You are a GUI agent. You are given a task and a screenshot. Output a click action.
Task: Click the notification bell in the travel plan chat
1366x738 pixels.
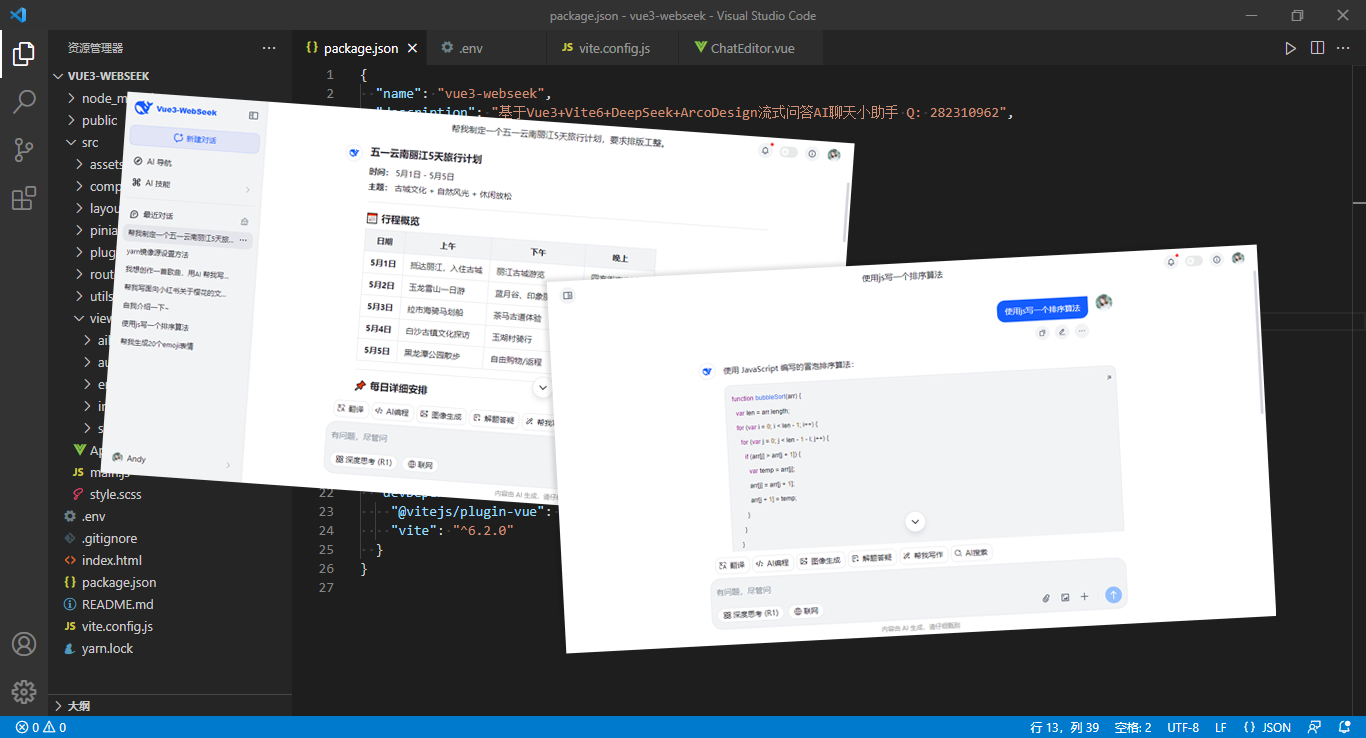(765, 150)
